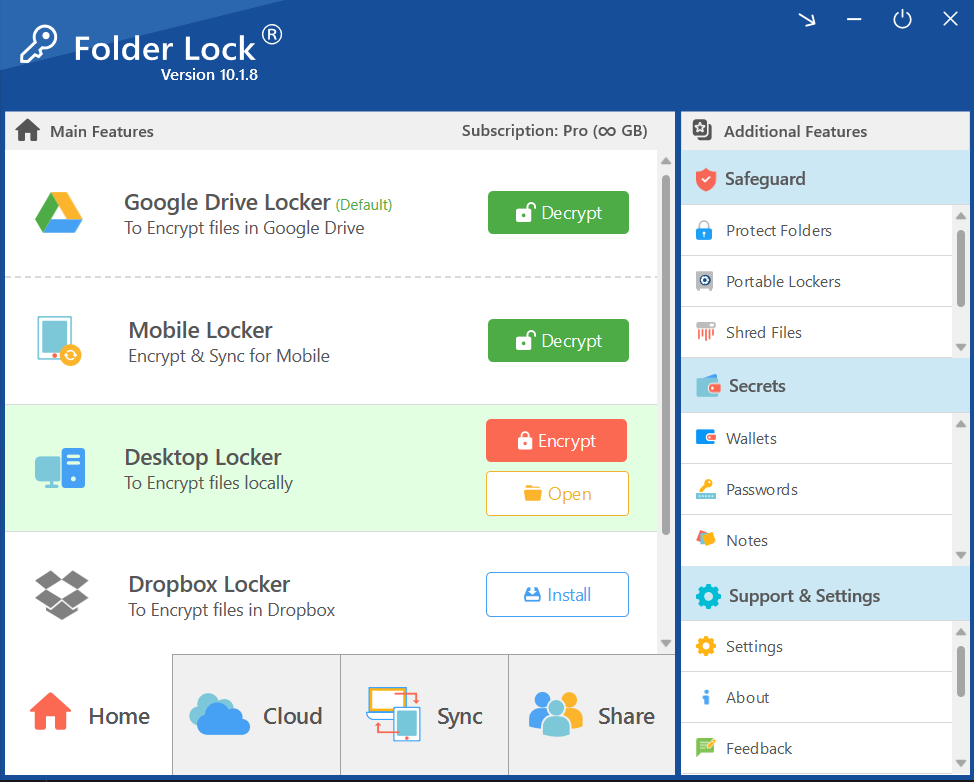Click the Dropbox logo icon

61,594
